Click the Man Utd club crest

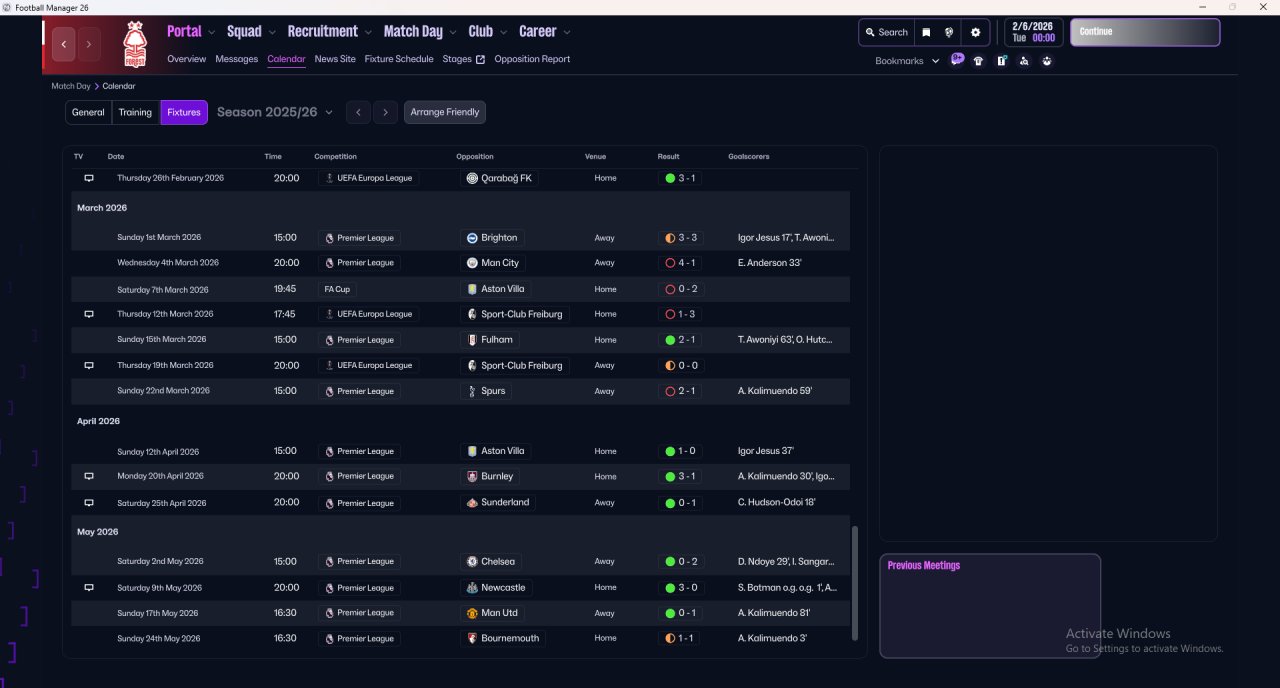tap(472, 613)
